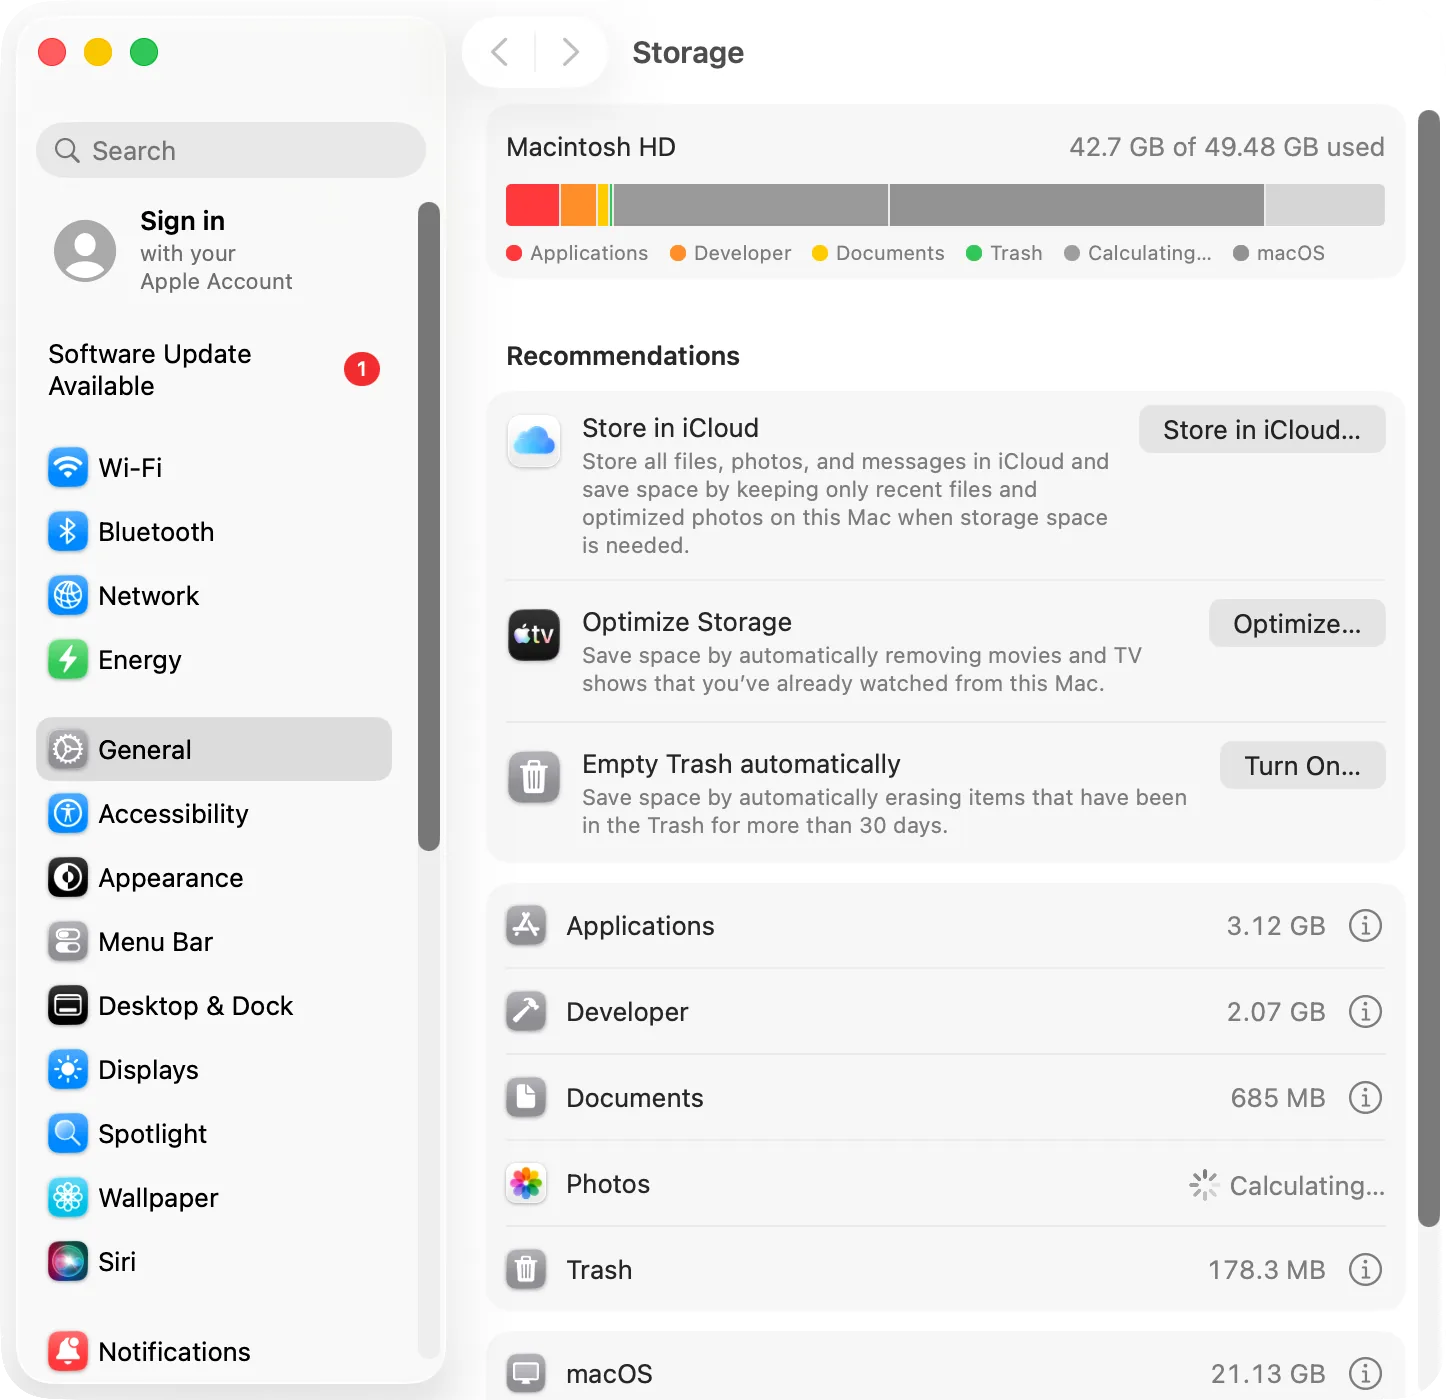Click the Accessibility icon in sidebar
The image size is (1446, 1400).
[68, 813]
